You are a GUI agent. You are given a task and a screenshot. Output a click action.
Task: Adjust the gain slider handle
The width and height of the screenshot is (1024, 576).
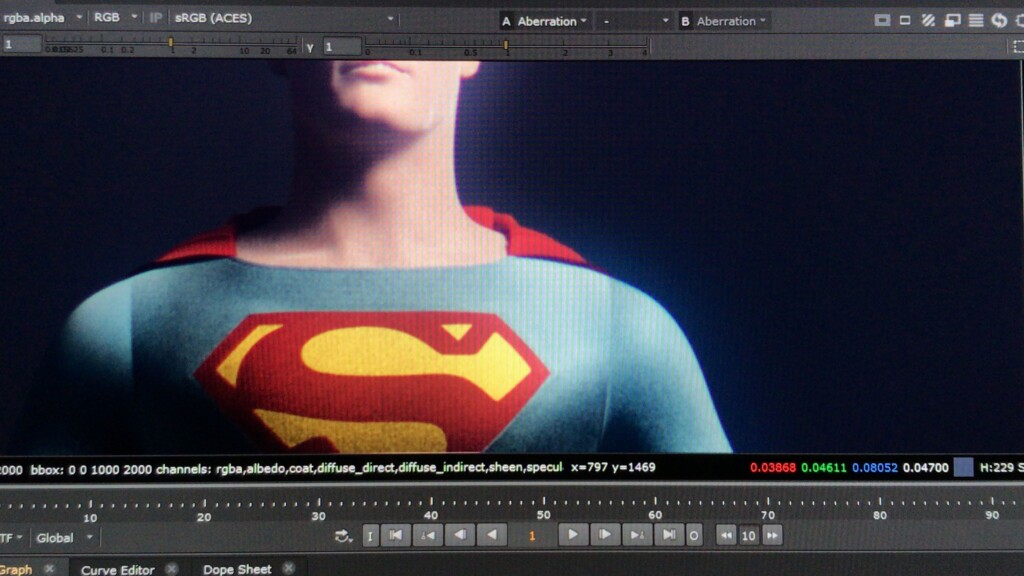(x=171, y=43)
